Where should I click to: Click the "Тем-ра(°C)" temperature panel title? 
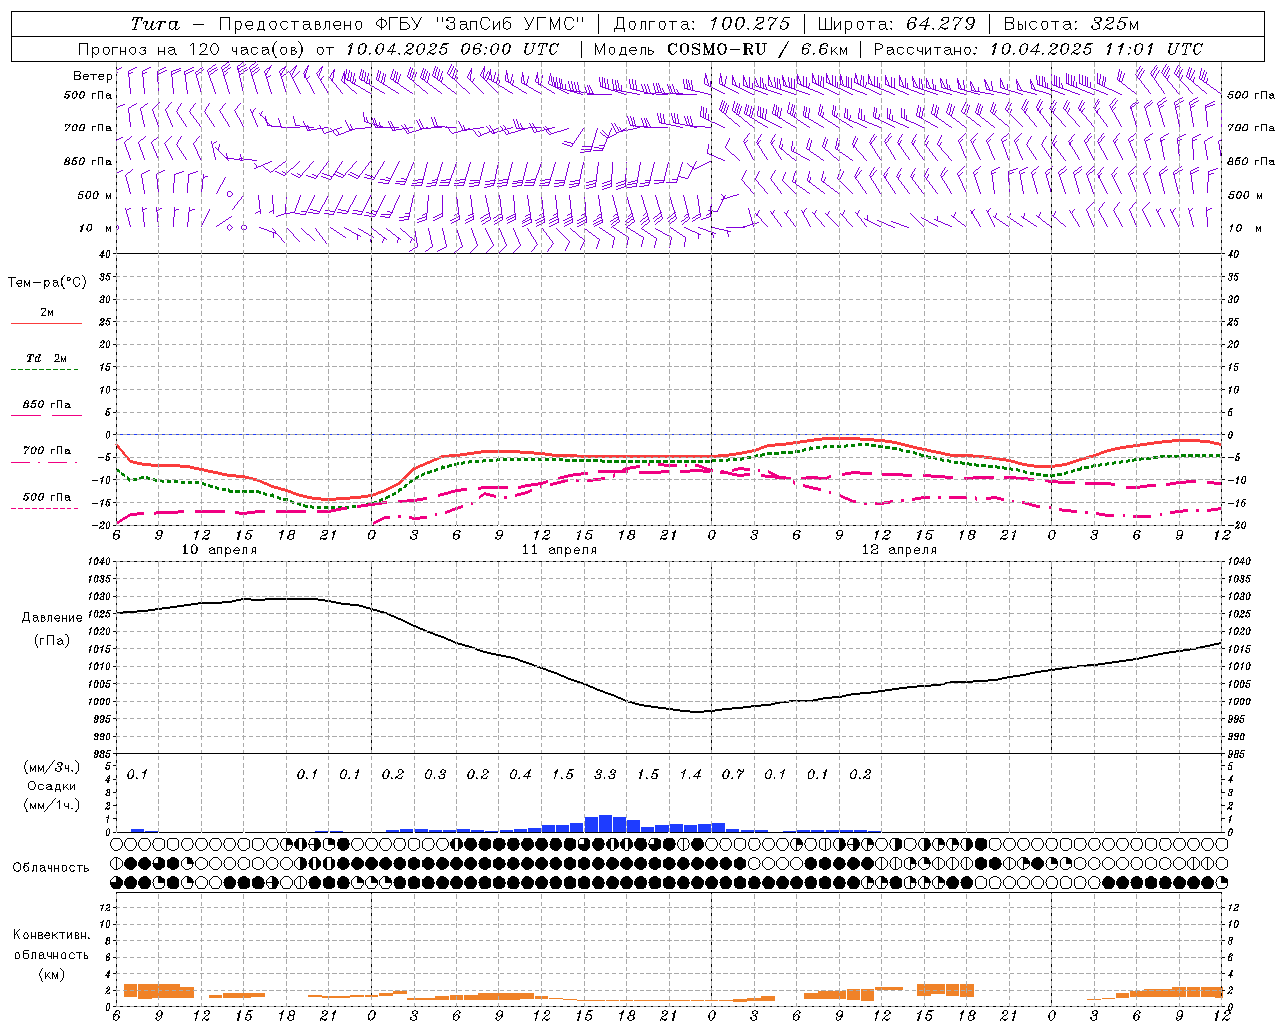pyautogui.click(x=47, y=283)
